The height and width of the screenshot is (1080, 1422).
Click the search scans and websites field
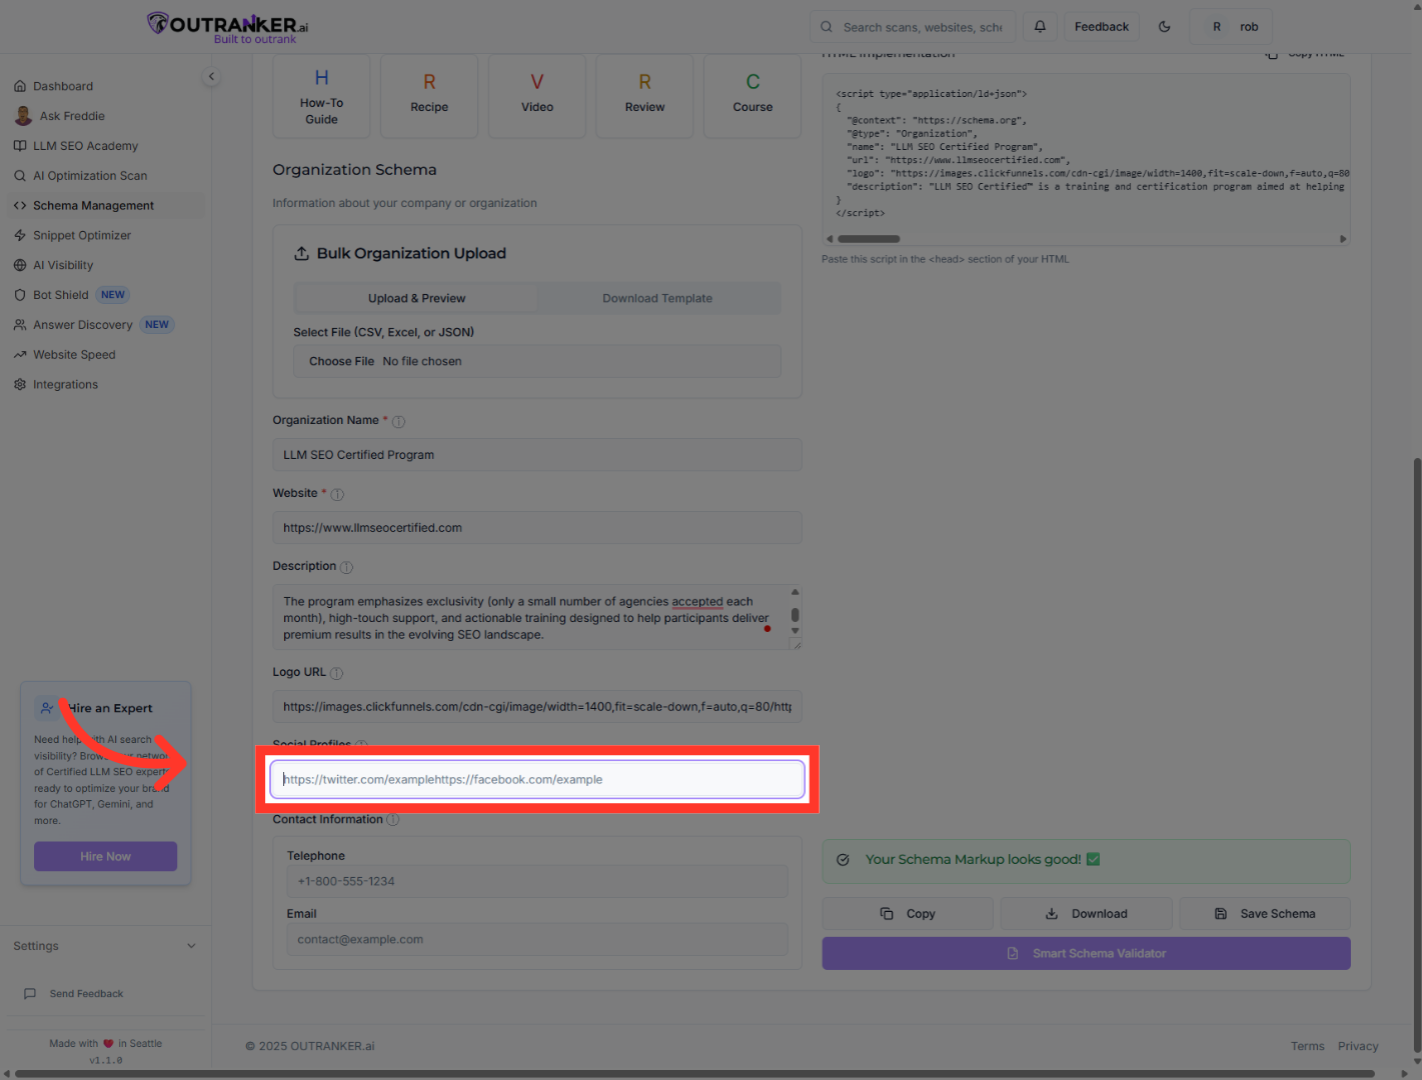[913, 27]
